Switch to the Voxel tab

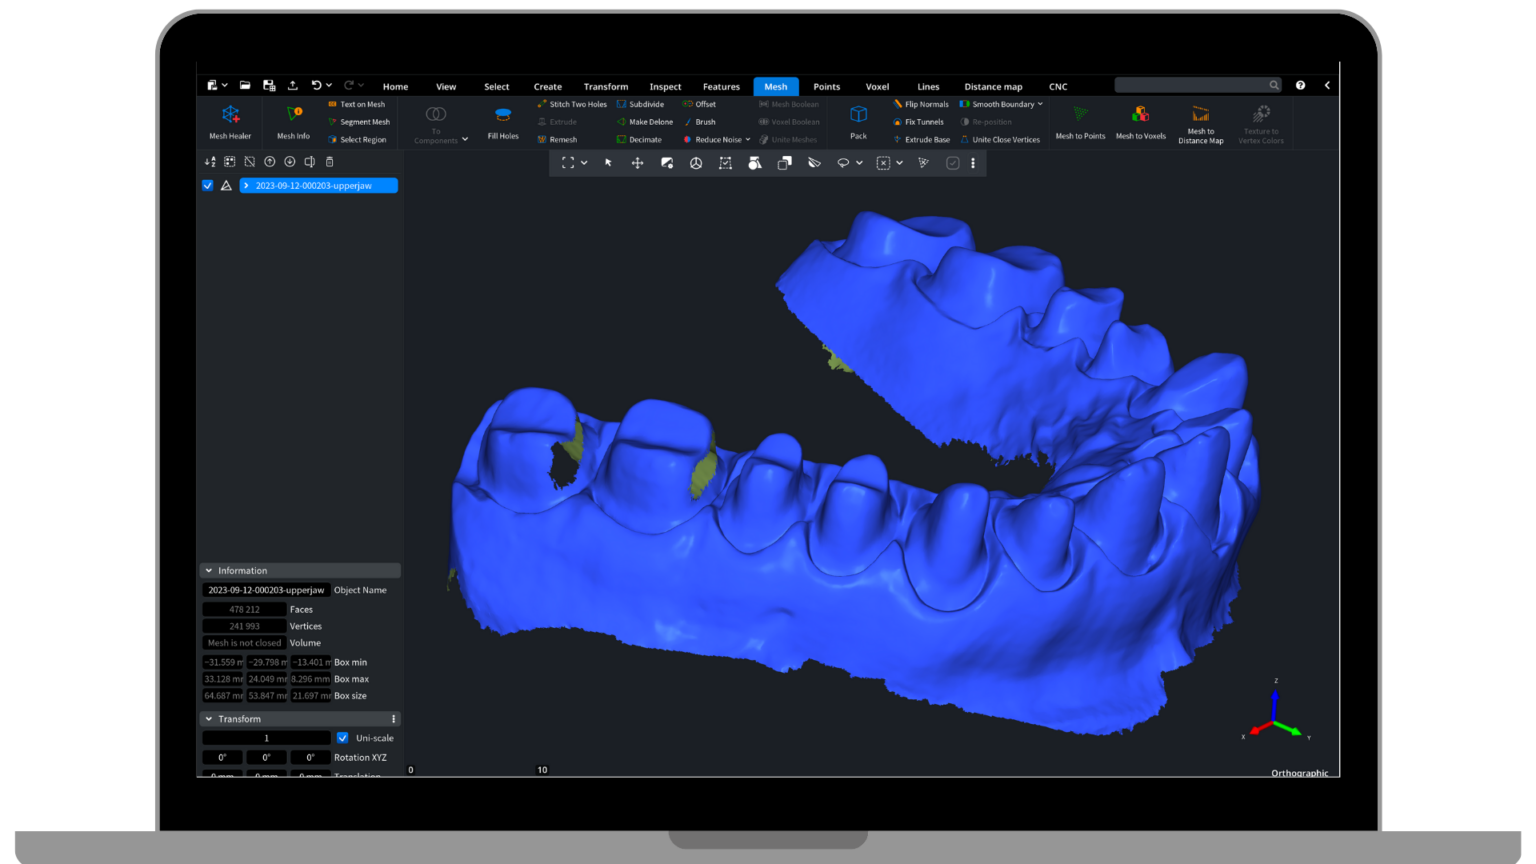point(877,86)
